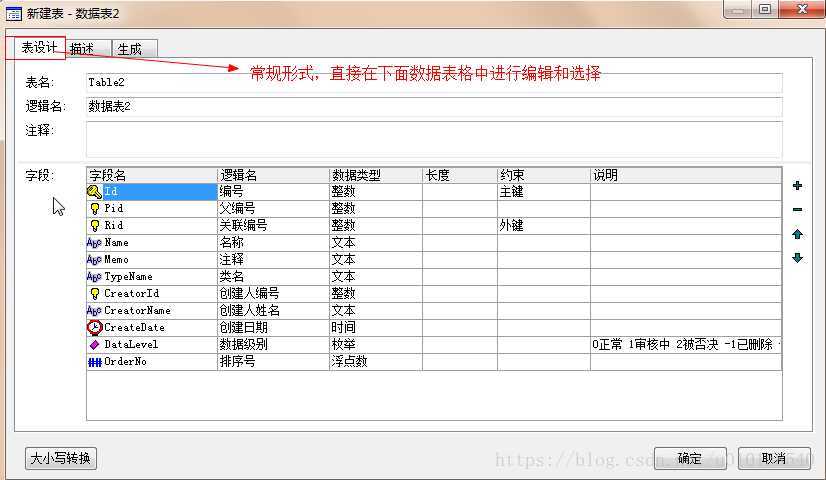
Task: Click the 编号 logical name cell
Action: point(273,192)
